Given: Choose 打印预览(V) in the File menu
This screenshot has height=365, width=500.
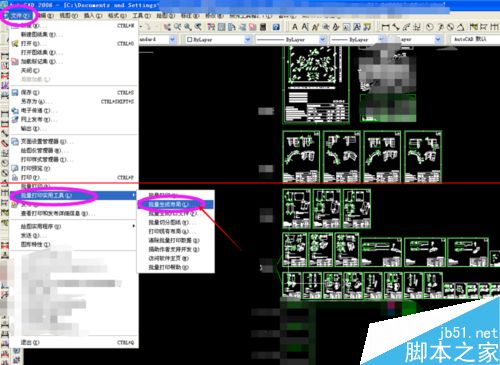Looking at the screenshot, I should pyautogui.click(x=73, y=168).
